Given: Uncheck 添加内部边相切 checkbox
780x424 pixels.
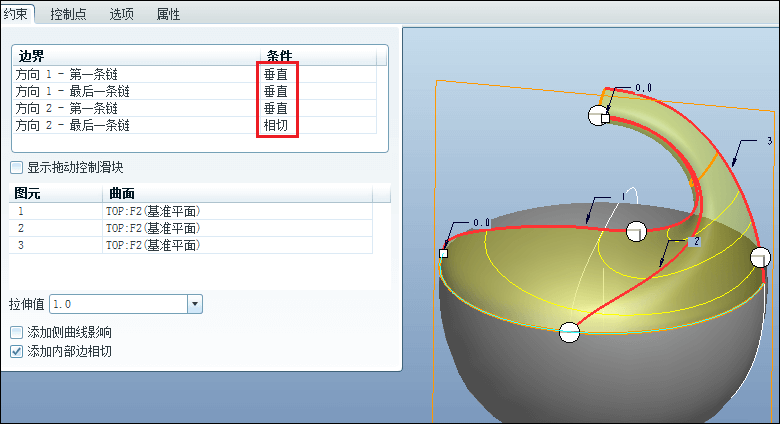Looking at the screenshot, I should click(16, 351).
